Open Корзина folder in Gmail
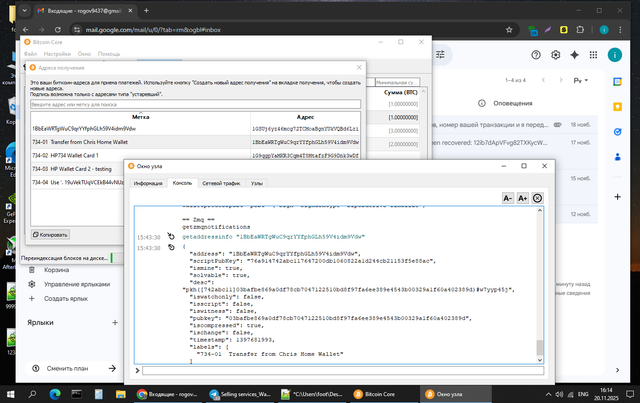Screen dimensions: 640x403 click(x=56, y=270)
